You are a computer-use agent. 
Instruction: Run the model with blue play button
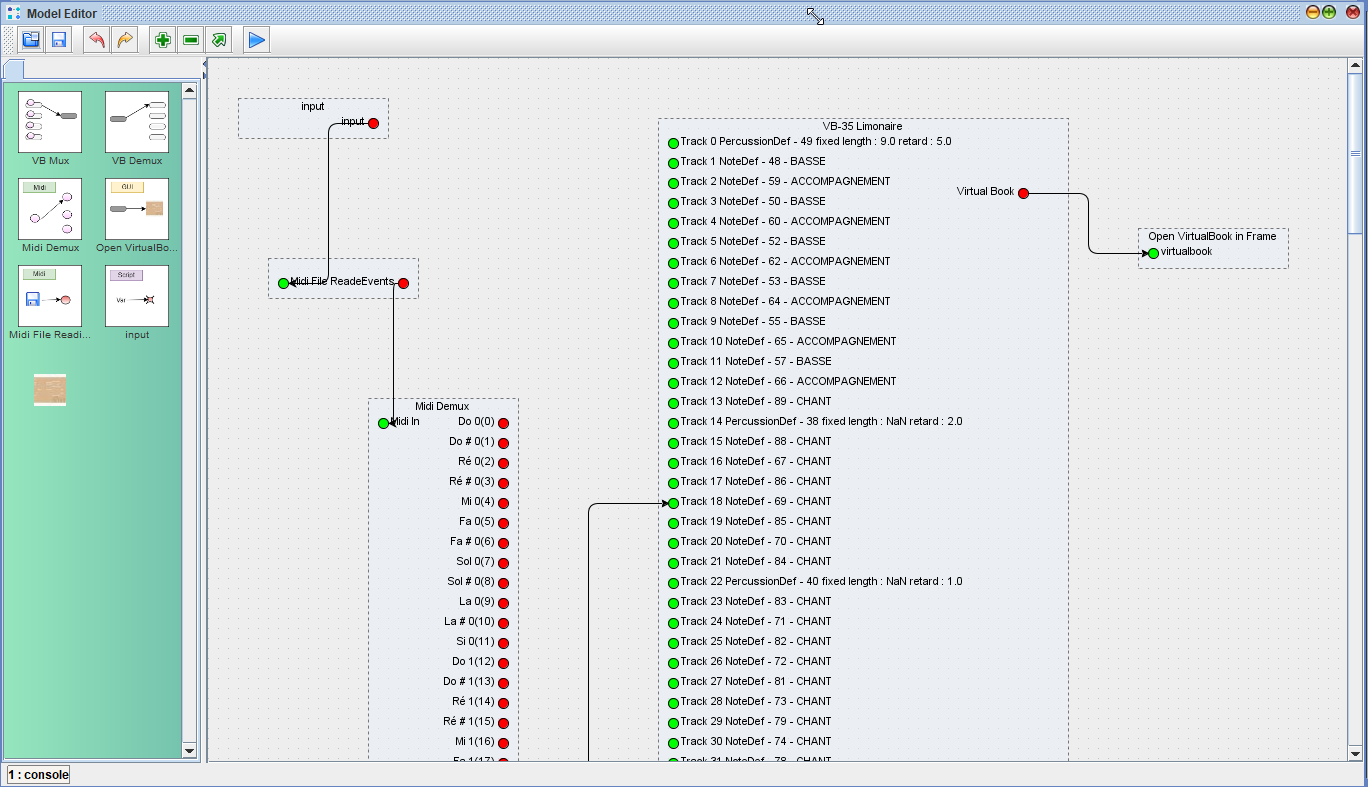(x=257, y=40)
